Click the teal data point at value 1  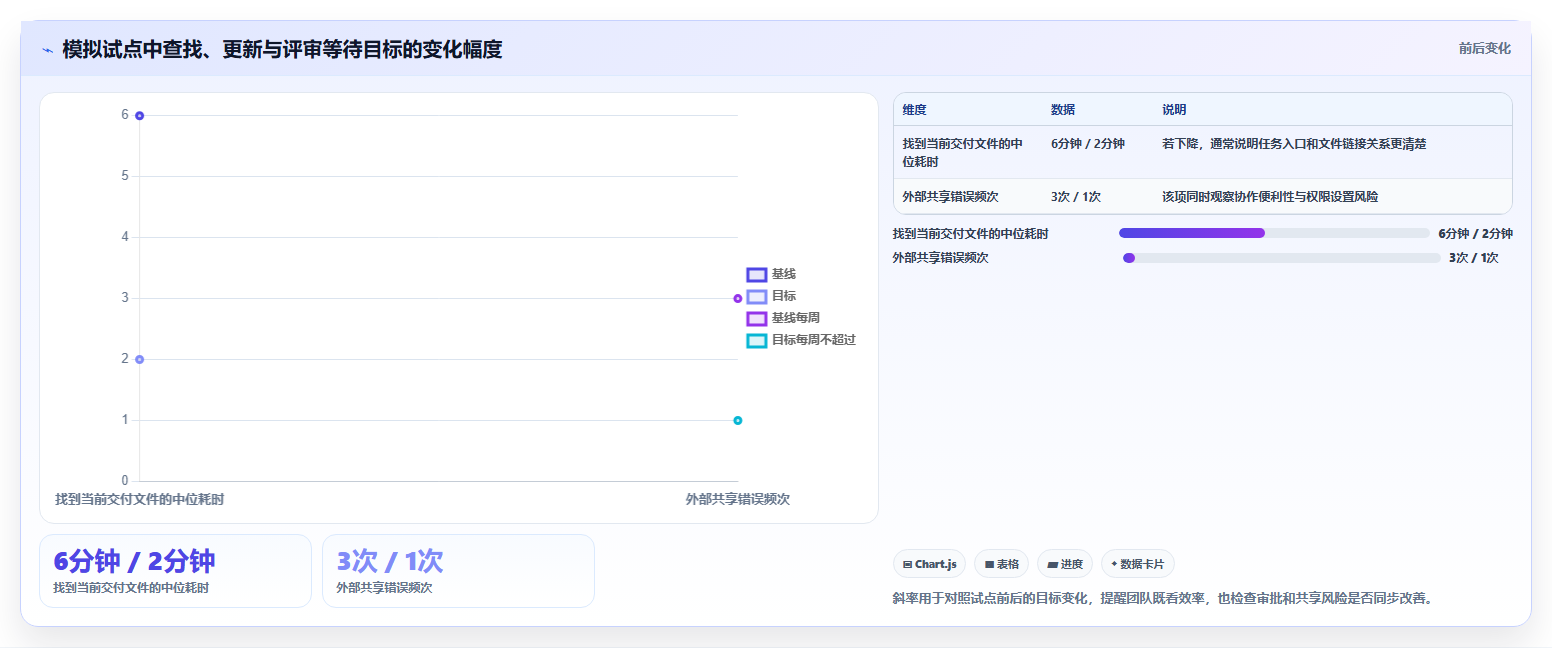pyautogui.click(x=738, y=420)
